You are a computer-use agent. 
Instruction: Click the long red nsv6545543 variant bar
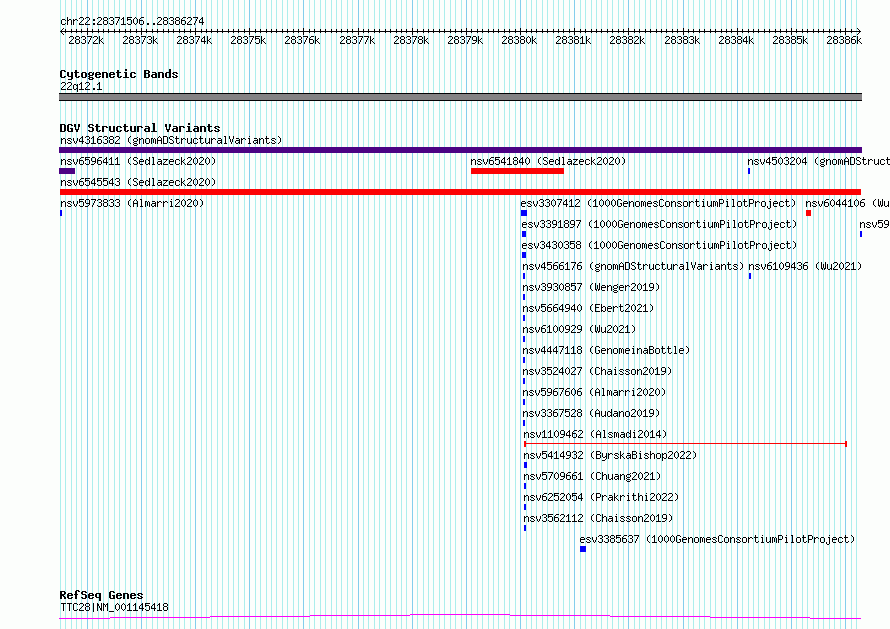coord(460,192)
